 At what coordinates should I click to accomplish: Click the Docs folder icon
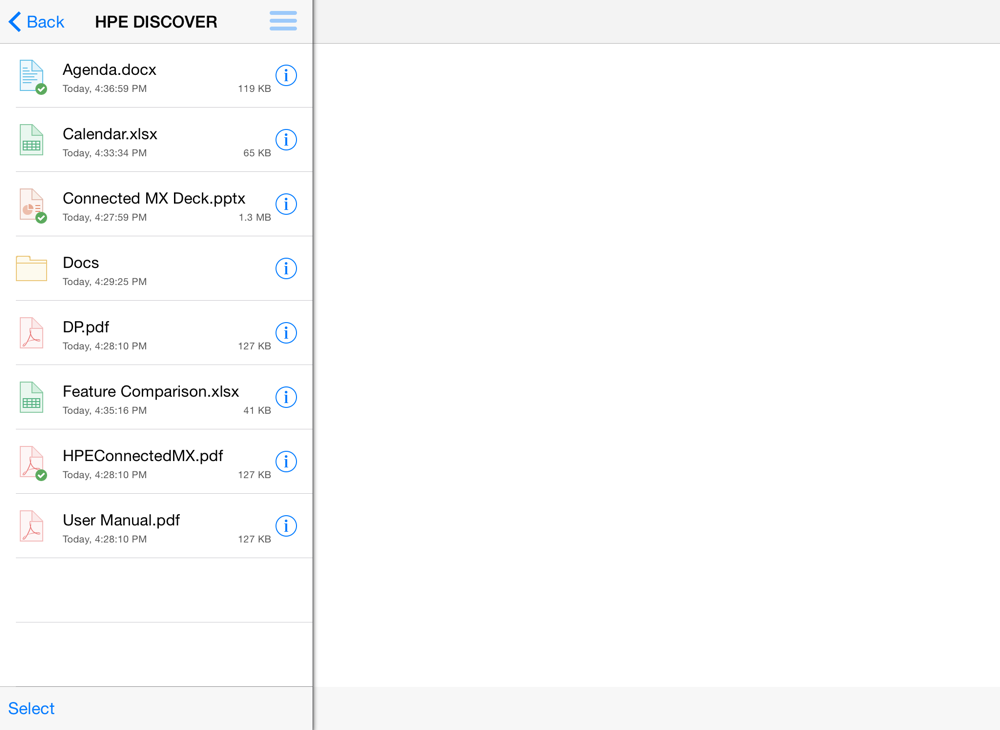pyautogui.click(x=31, y=268)
